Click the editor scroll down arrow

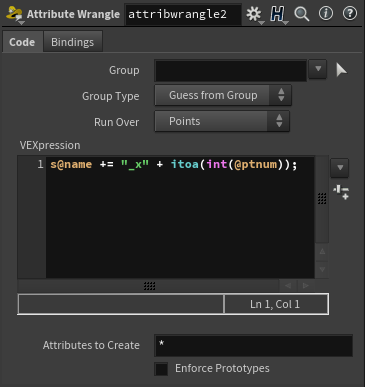click(322, 269)
